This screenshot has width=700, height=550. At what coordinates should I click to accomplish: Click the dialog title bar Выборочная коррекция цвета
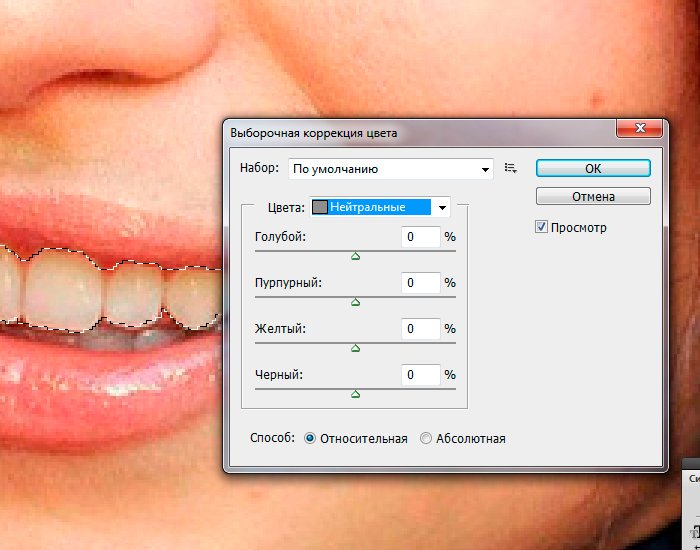(x=400, y=131)
